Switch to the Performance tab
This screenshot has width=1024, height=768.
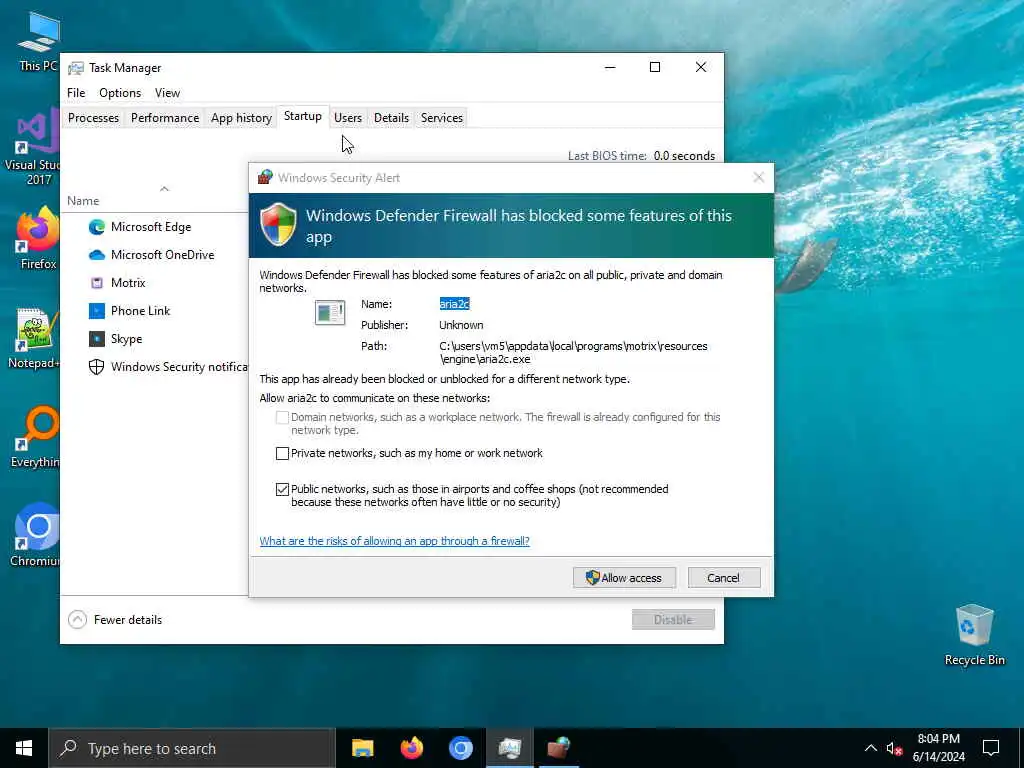pyautogui.click(x=165, y=118)
